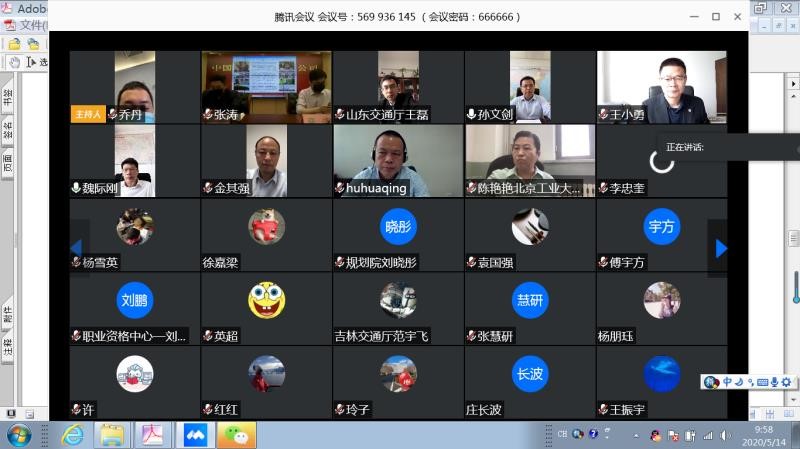Click the Open file icon in Adobe
This screenshot has width=800, height=449.
tap(14, 44)
